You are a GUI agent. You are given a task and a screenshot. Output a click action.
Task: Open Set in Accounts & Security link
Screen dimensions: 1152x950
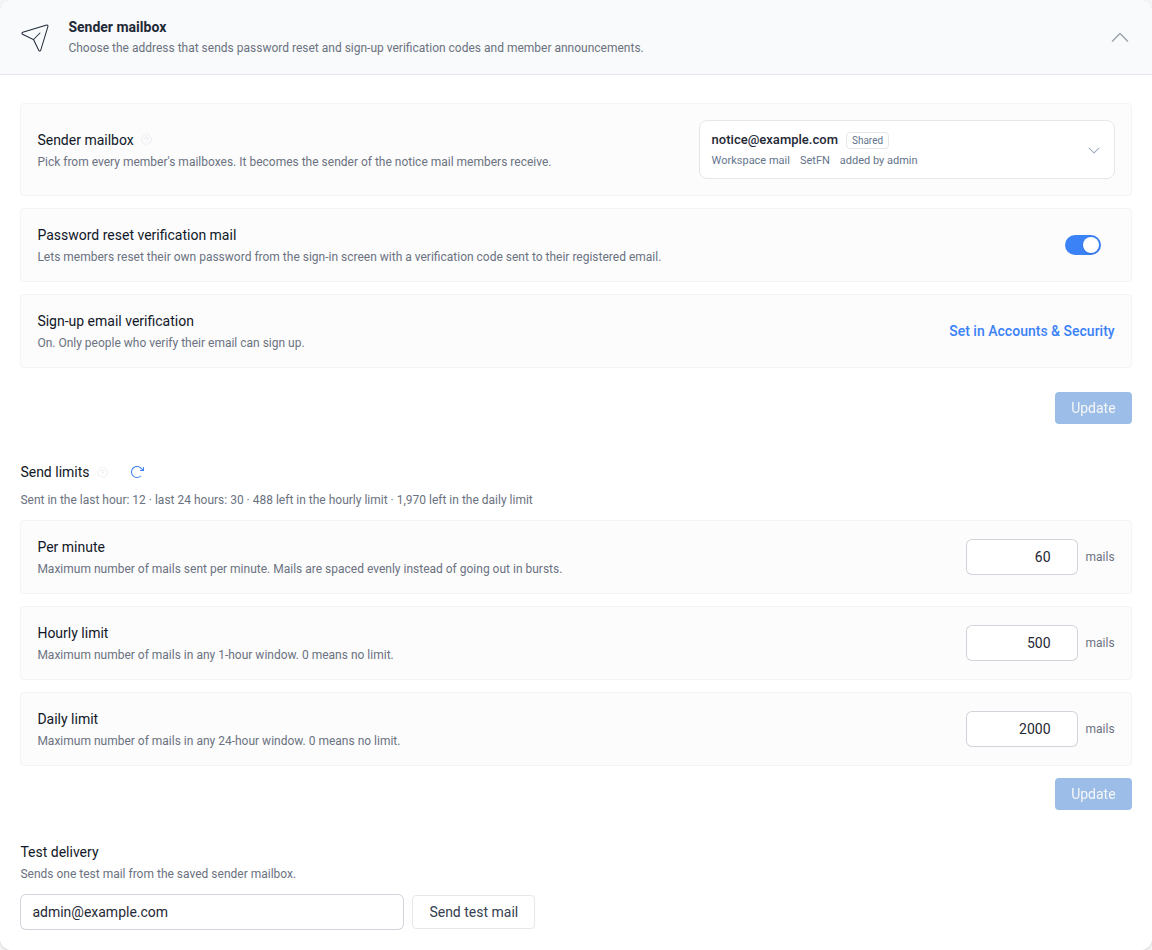coord(1031,331)
